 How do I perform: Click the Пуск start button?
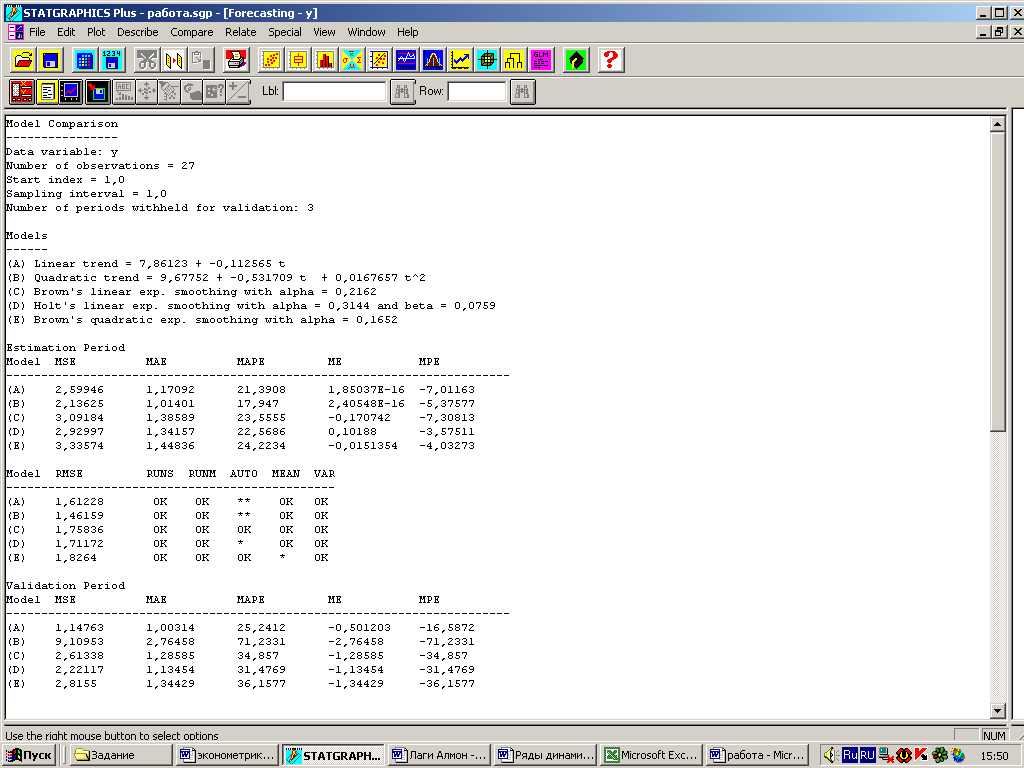(x=29, y=755)
